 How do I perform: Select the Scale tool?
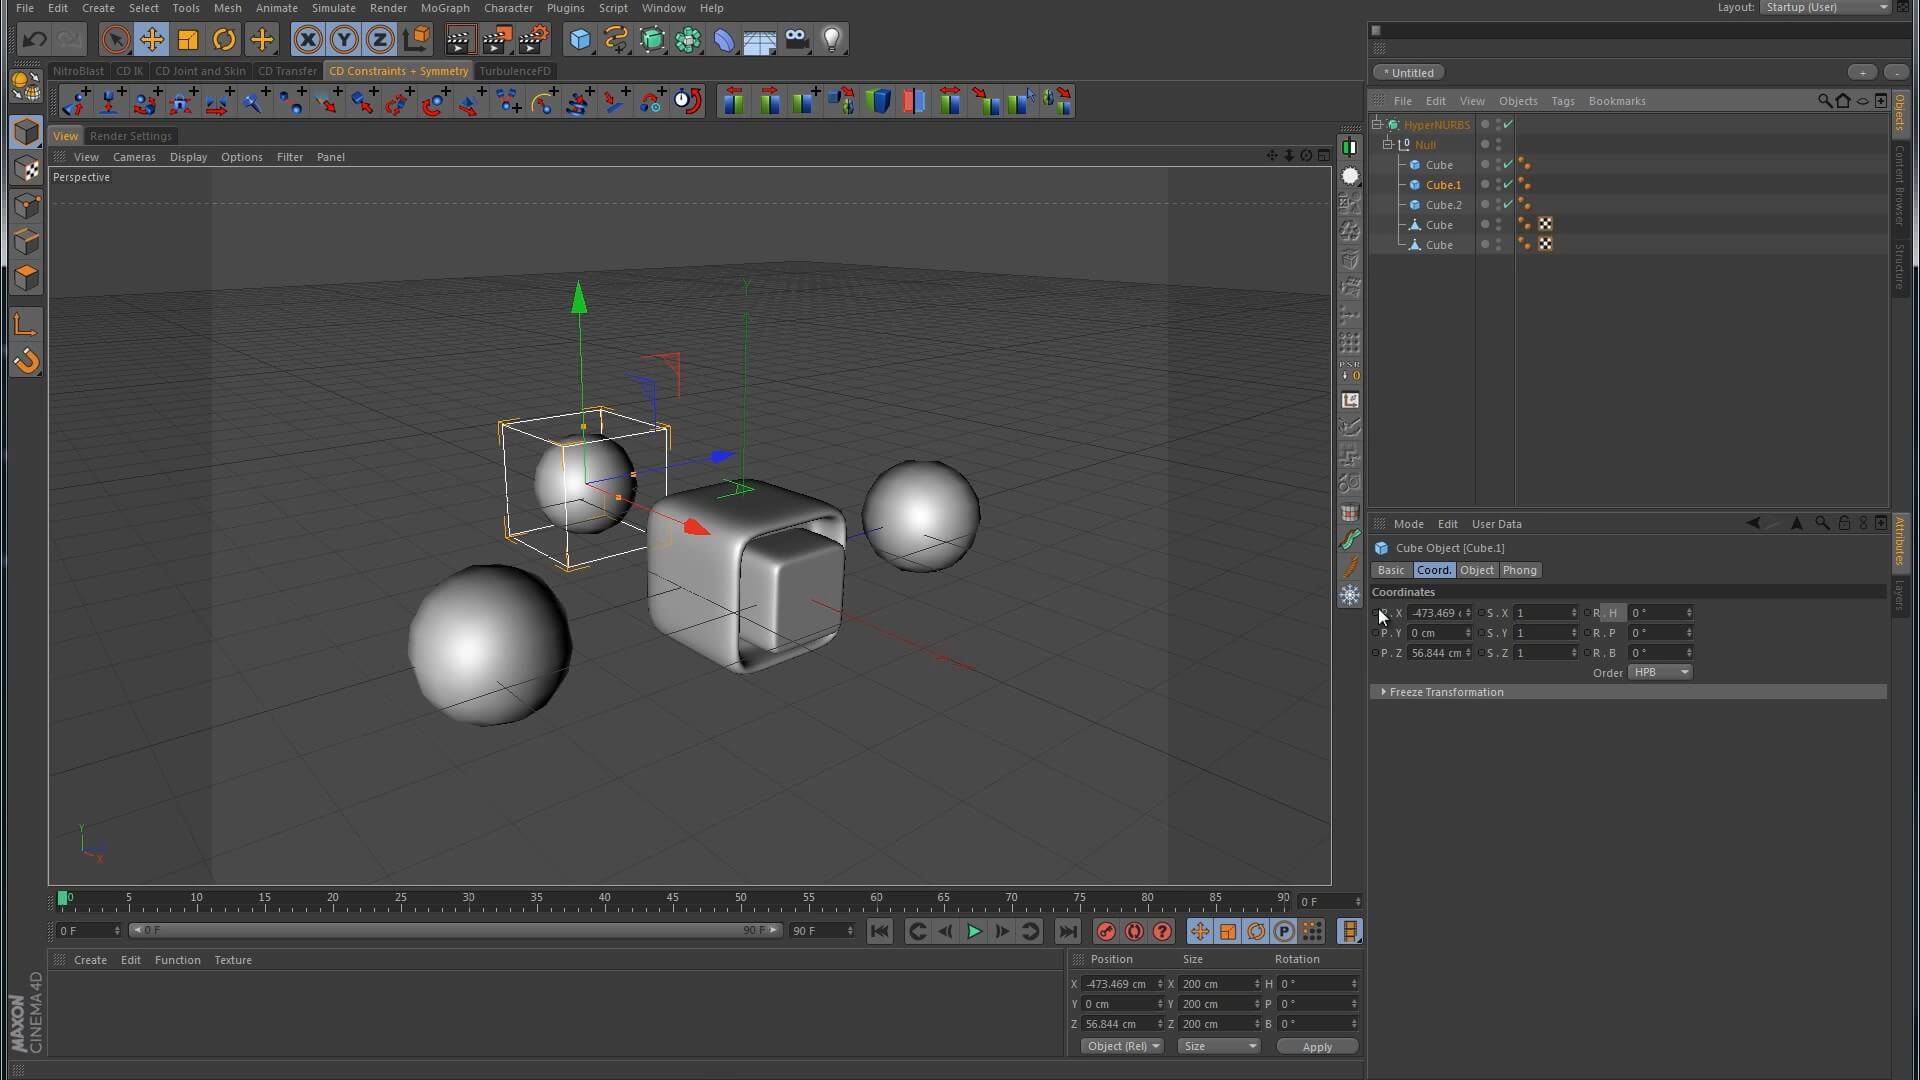[x=188, y=39]
